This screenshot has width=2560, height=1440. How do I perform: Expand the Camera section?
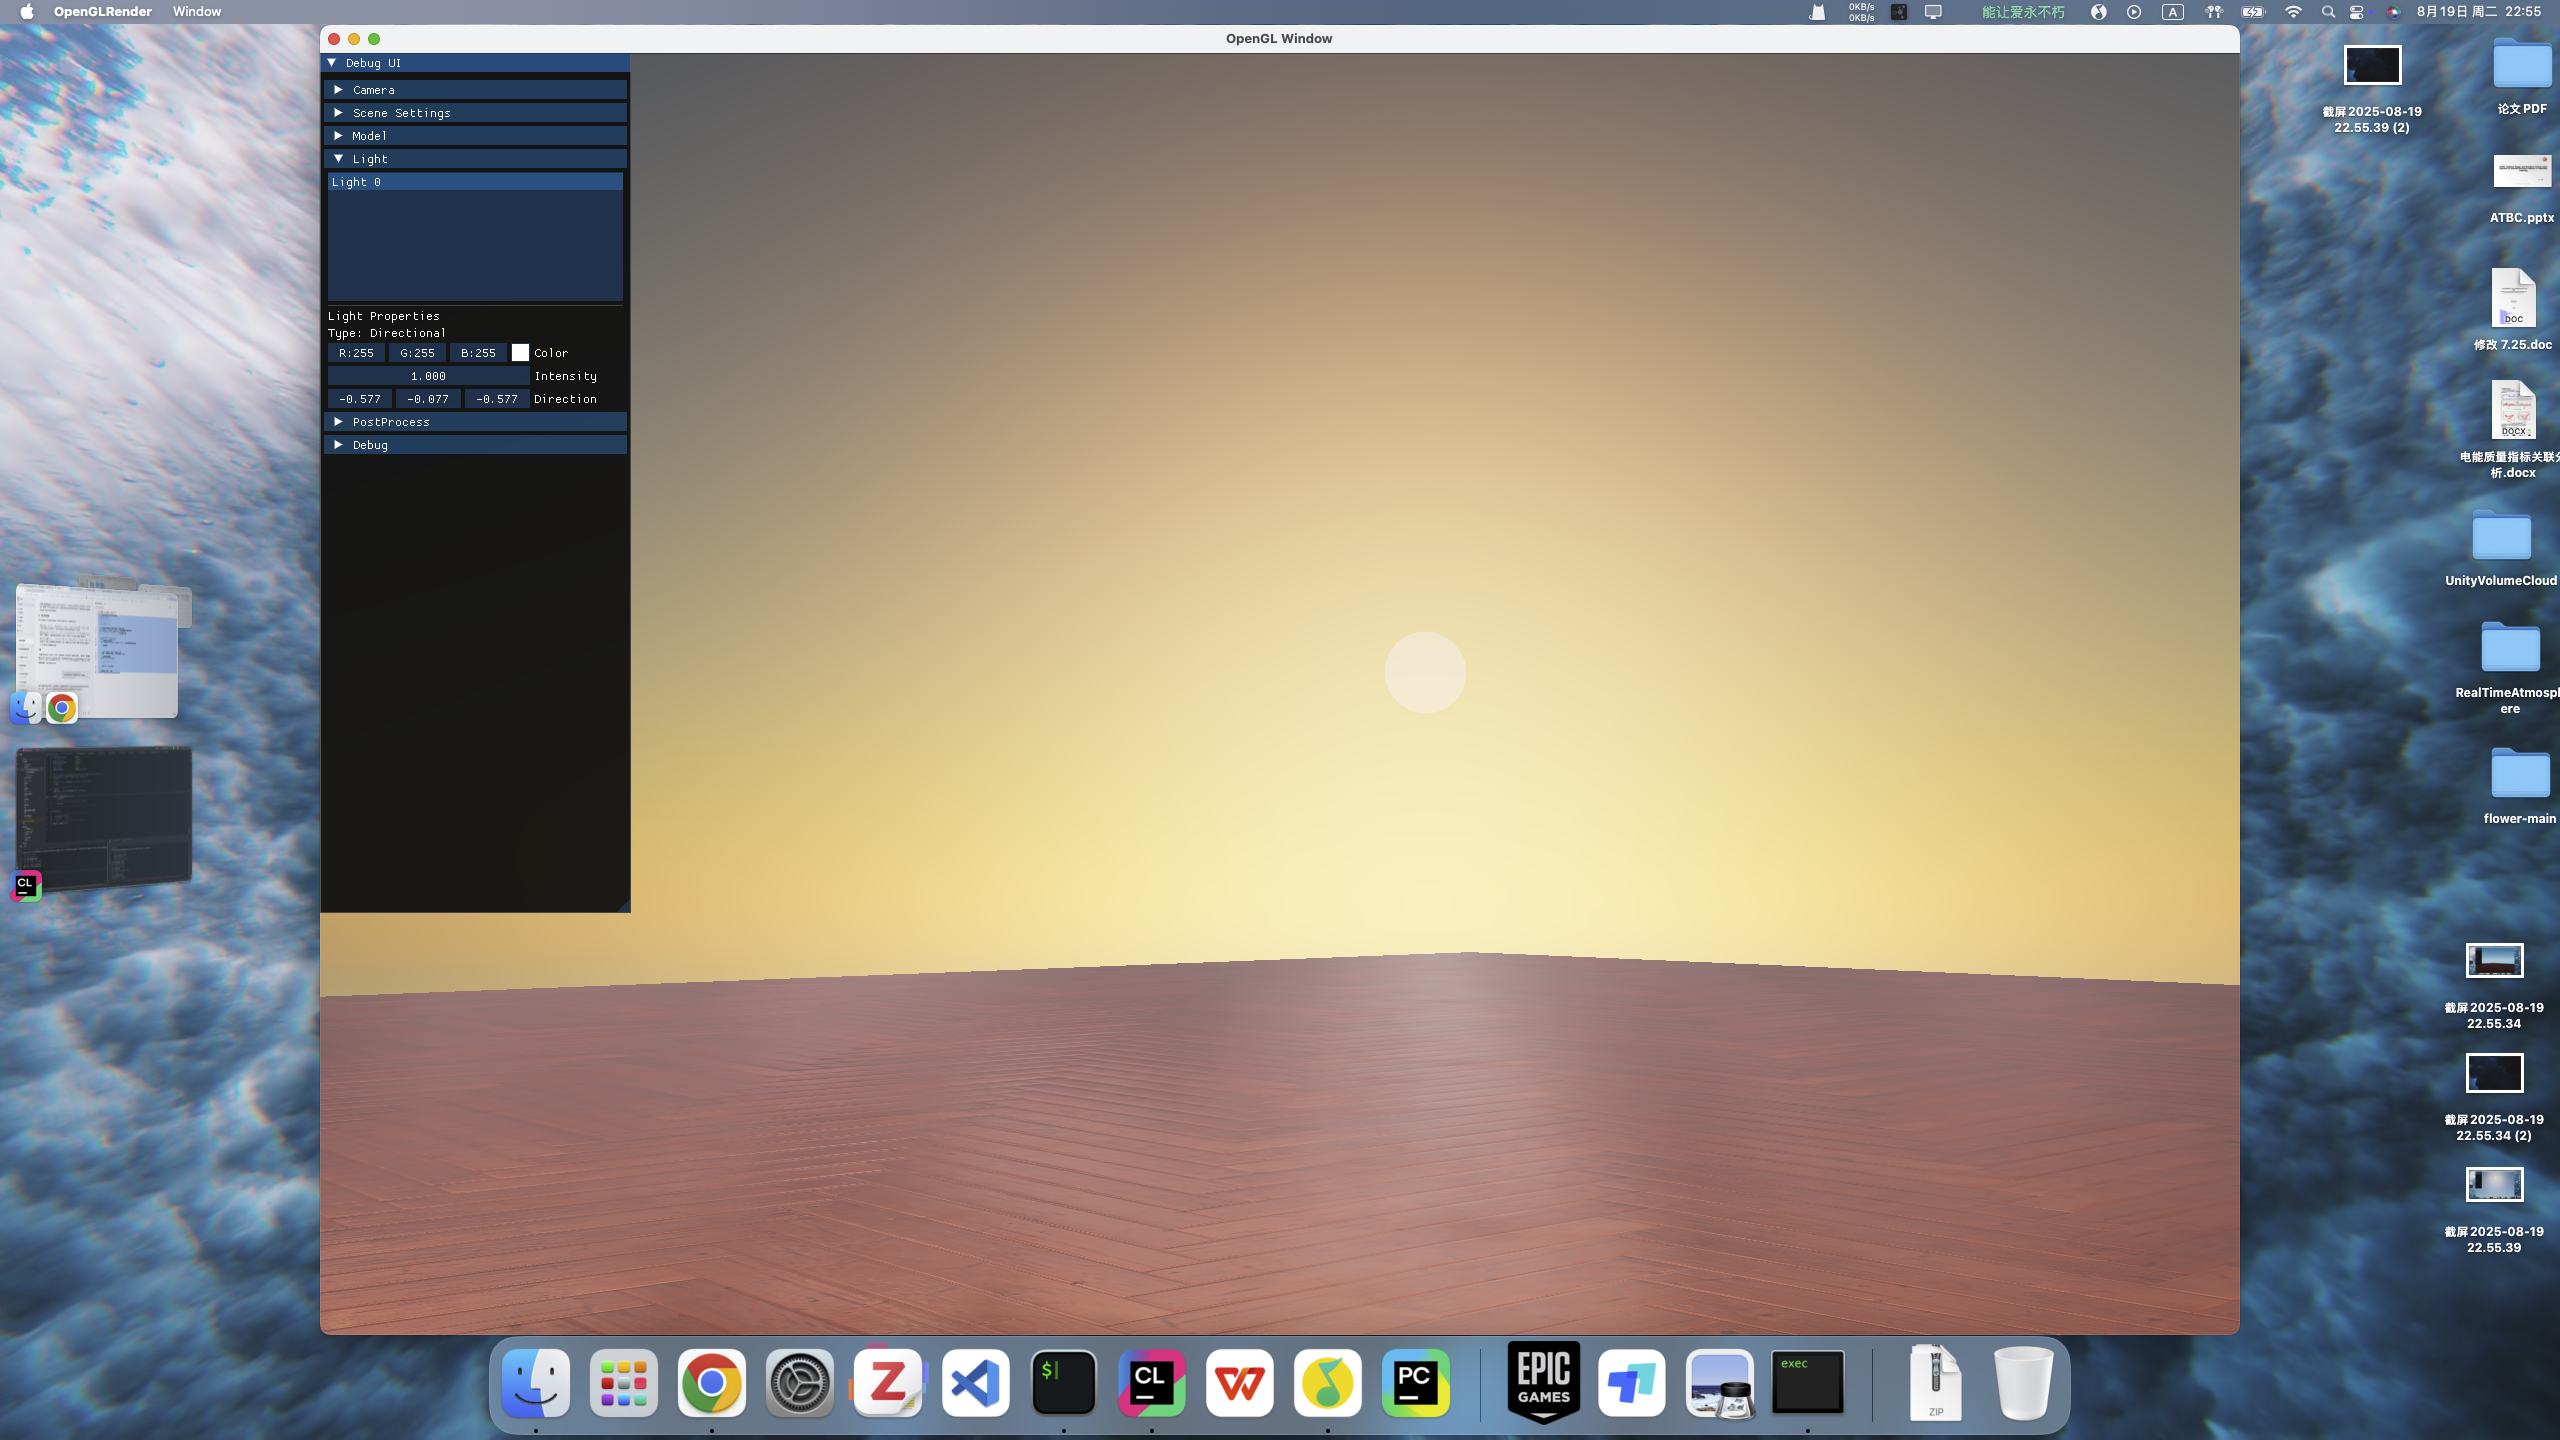pyautogui.click(x=374, y=90)
